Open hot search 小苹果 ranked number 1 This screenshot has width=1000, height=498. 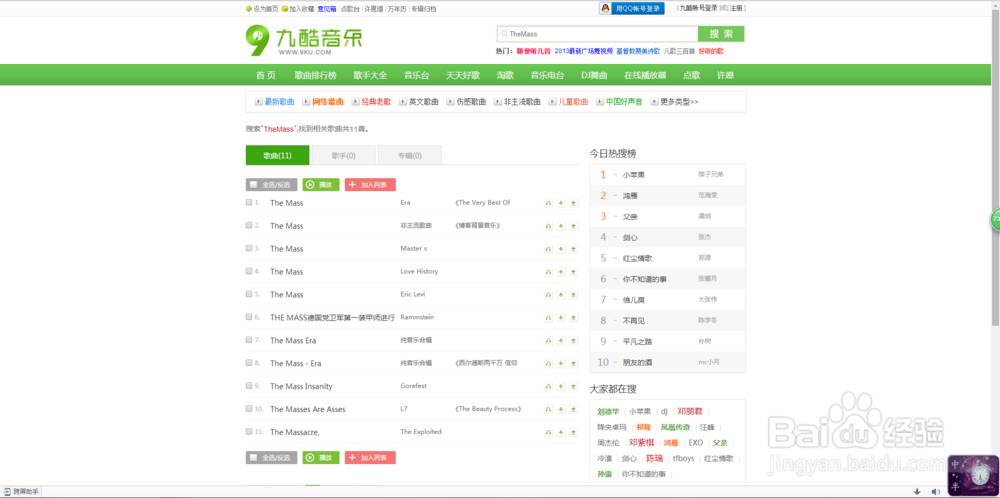pos(633,175)
